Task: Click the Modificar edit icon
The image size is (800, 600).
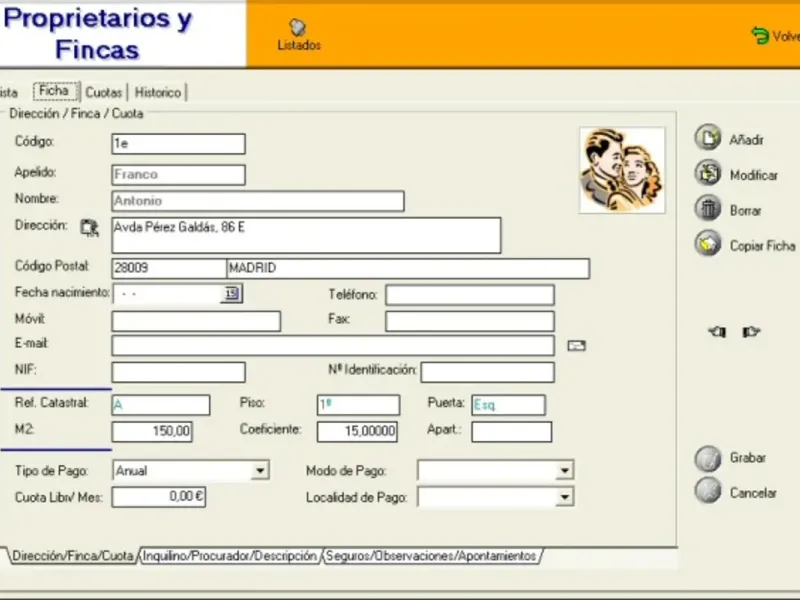Action: [708, 173]
